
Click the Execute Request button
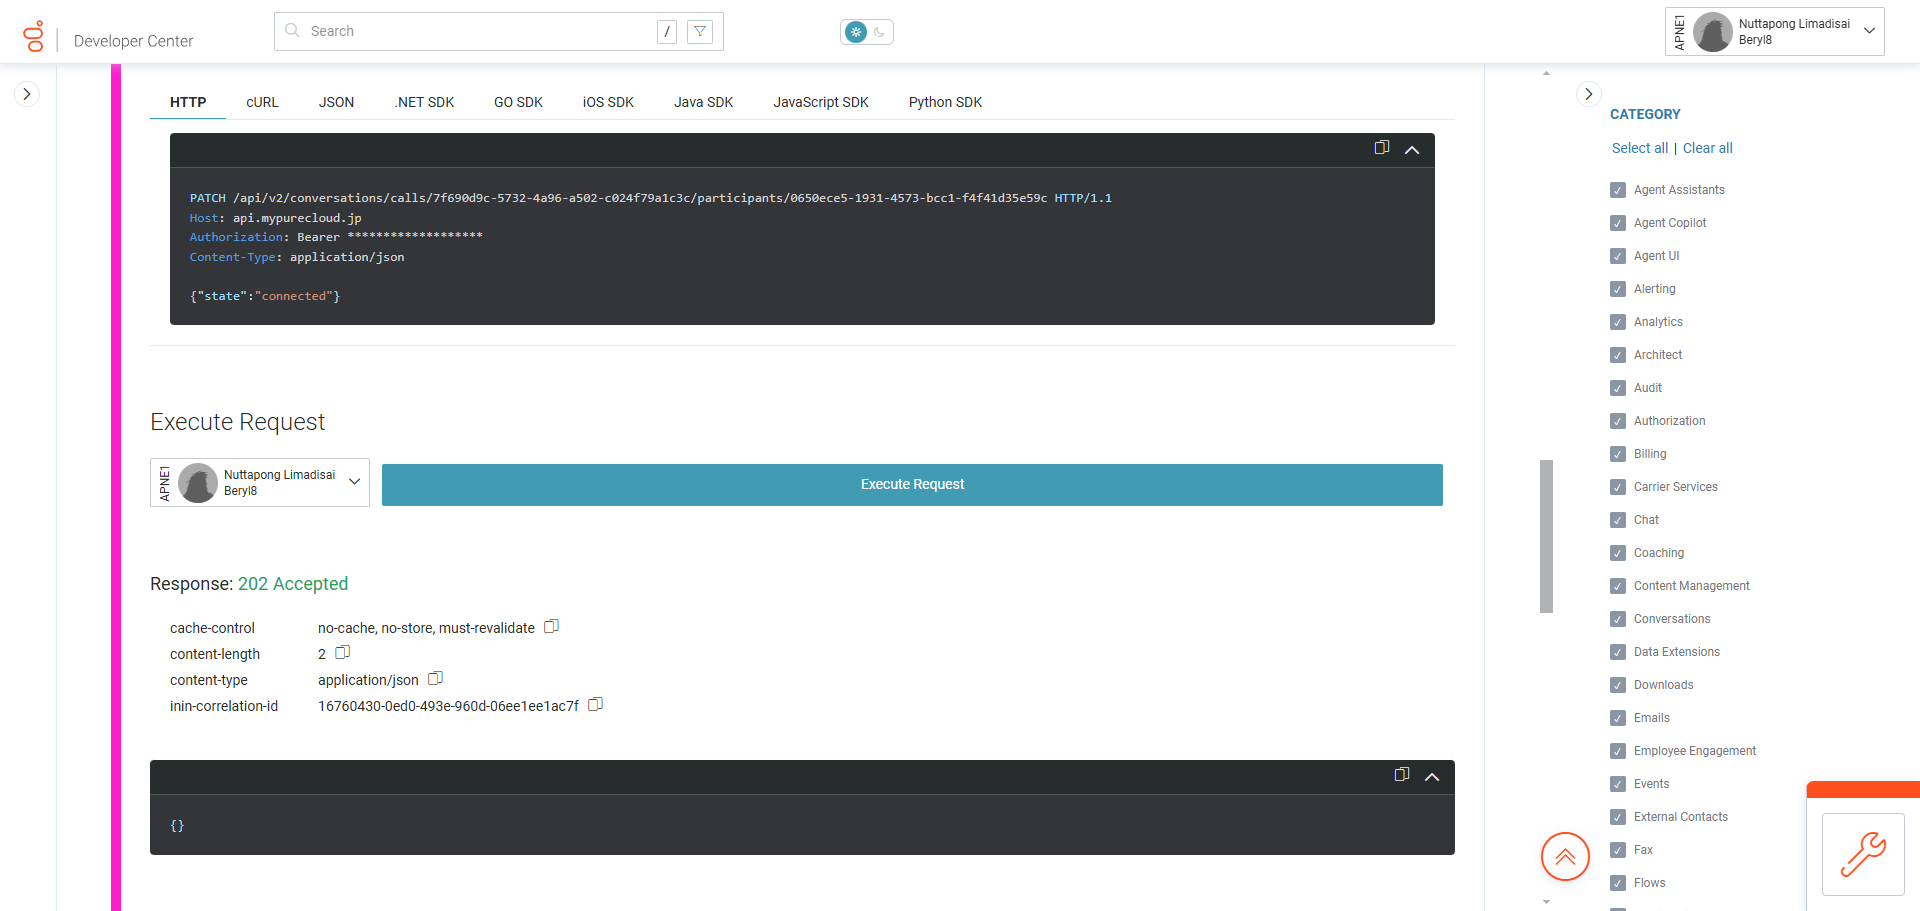coord(911,484)
